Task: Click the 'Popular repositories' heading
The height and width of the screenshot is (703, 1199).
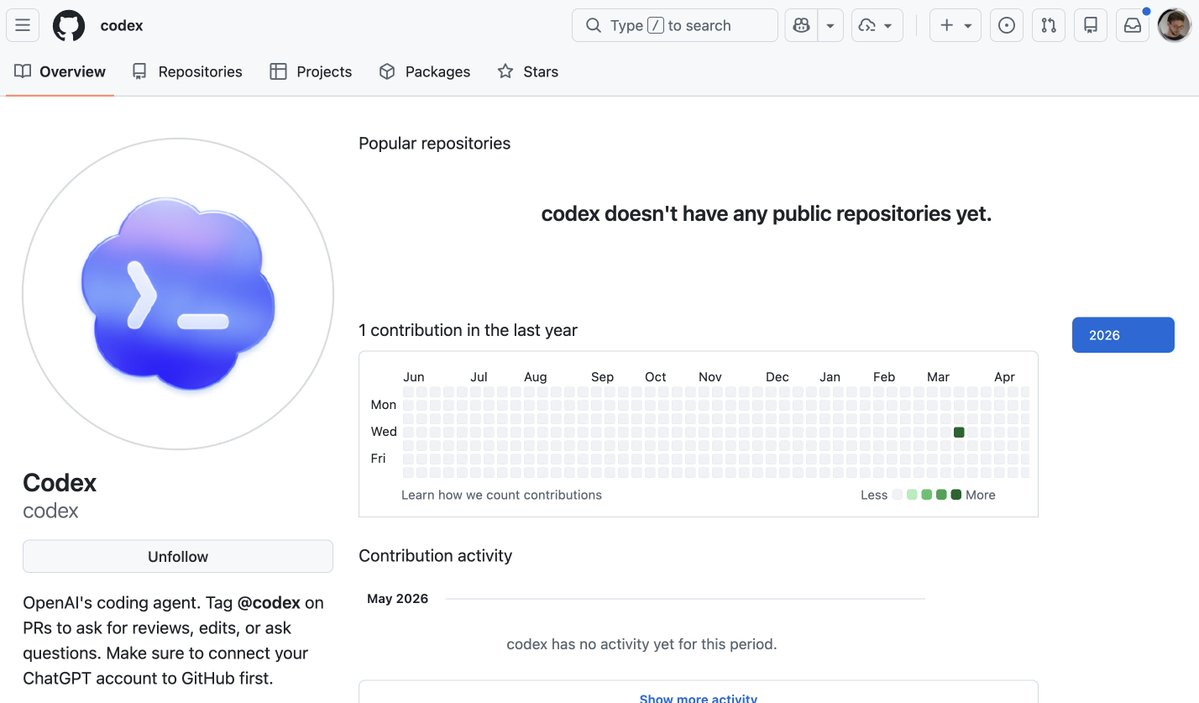Action: pos(434,143)
